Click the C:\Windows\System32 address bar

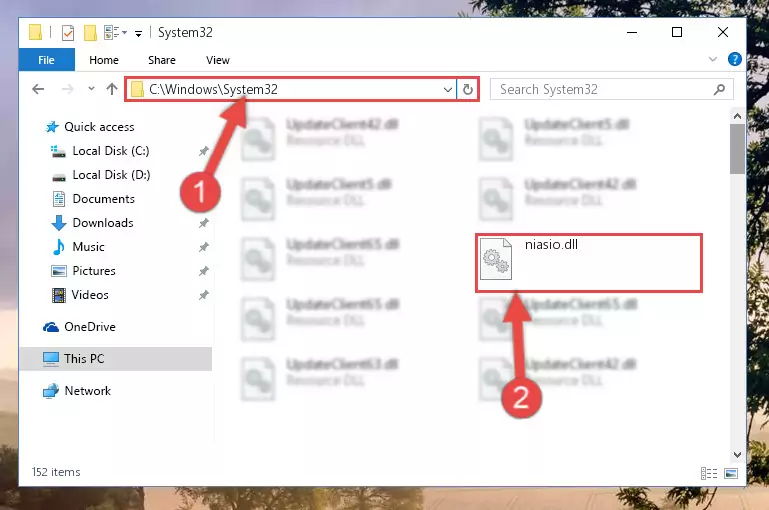(291, 89)
